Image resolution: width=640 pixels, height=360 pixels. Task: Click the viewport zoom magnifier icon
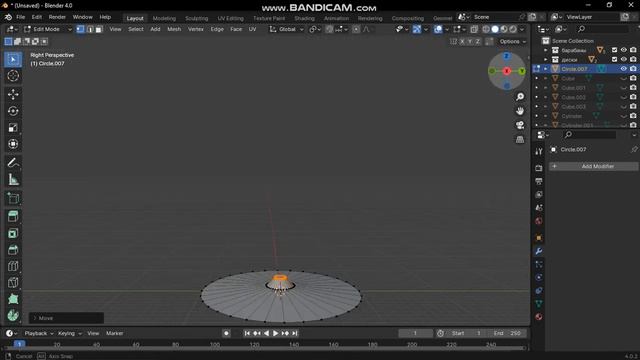point(520,97)
